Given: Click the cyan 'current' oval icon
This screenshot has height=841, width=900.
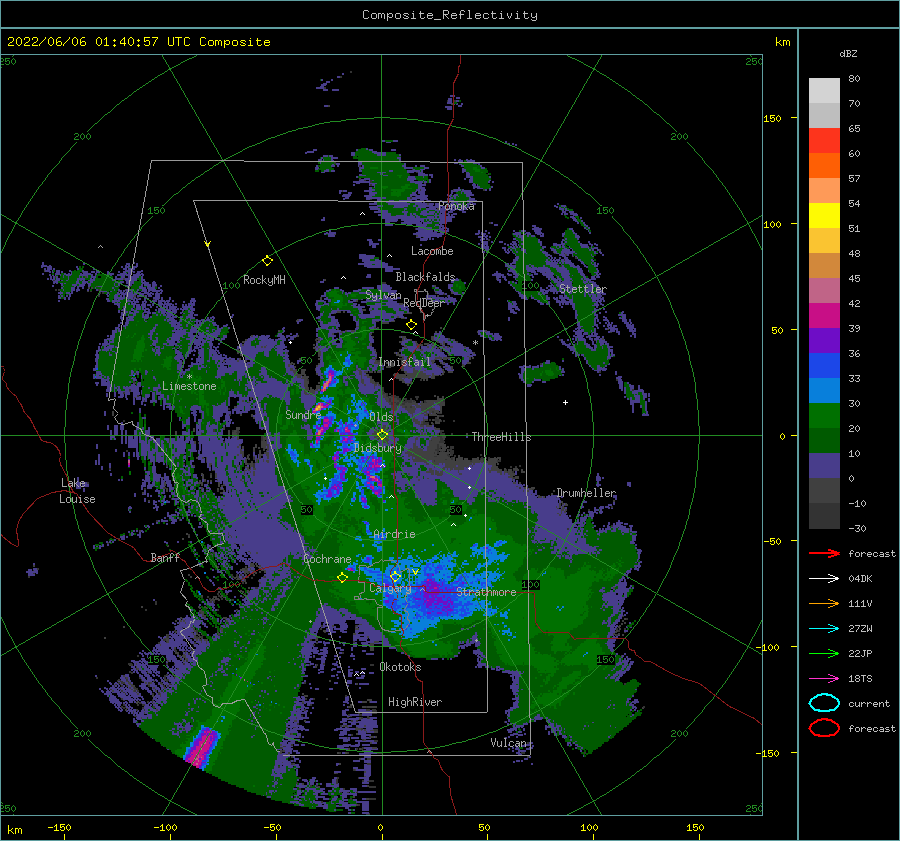Looking at the screenshot, I should coord(824,703).
